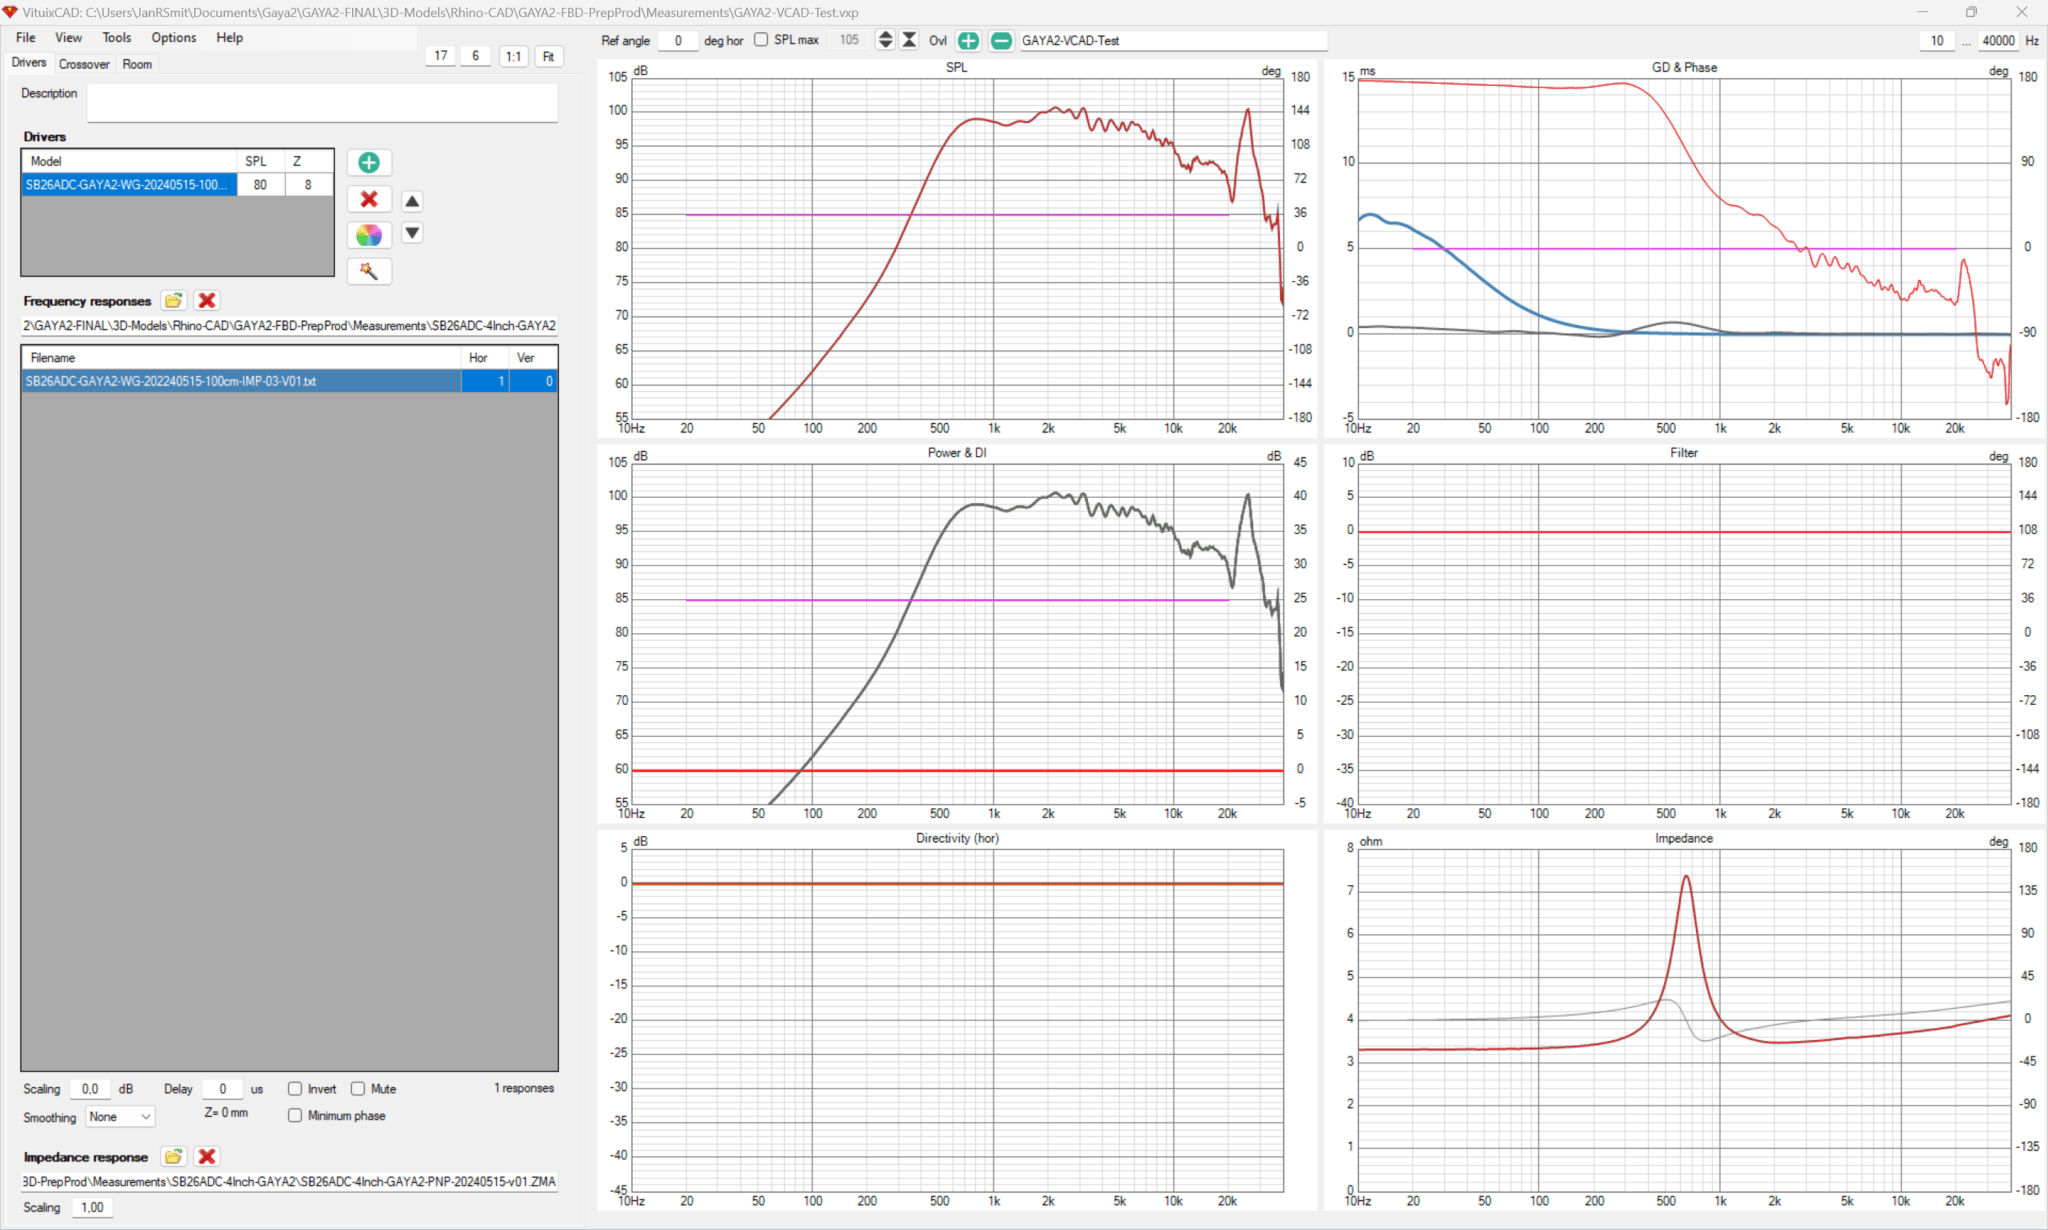Click the Filename column header

[x=241, y=357]
